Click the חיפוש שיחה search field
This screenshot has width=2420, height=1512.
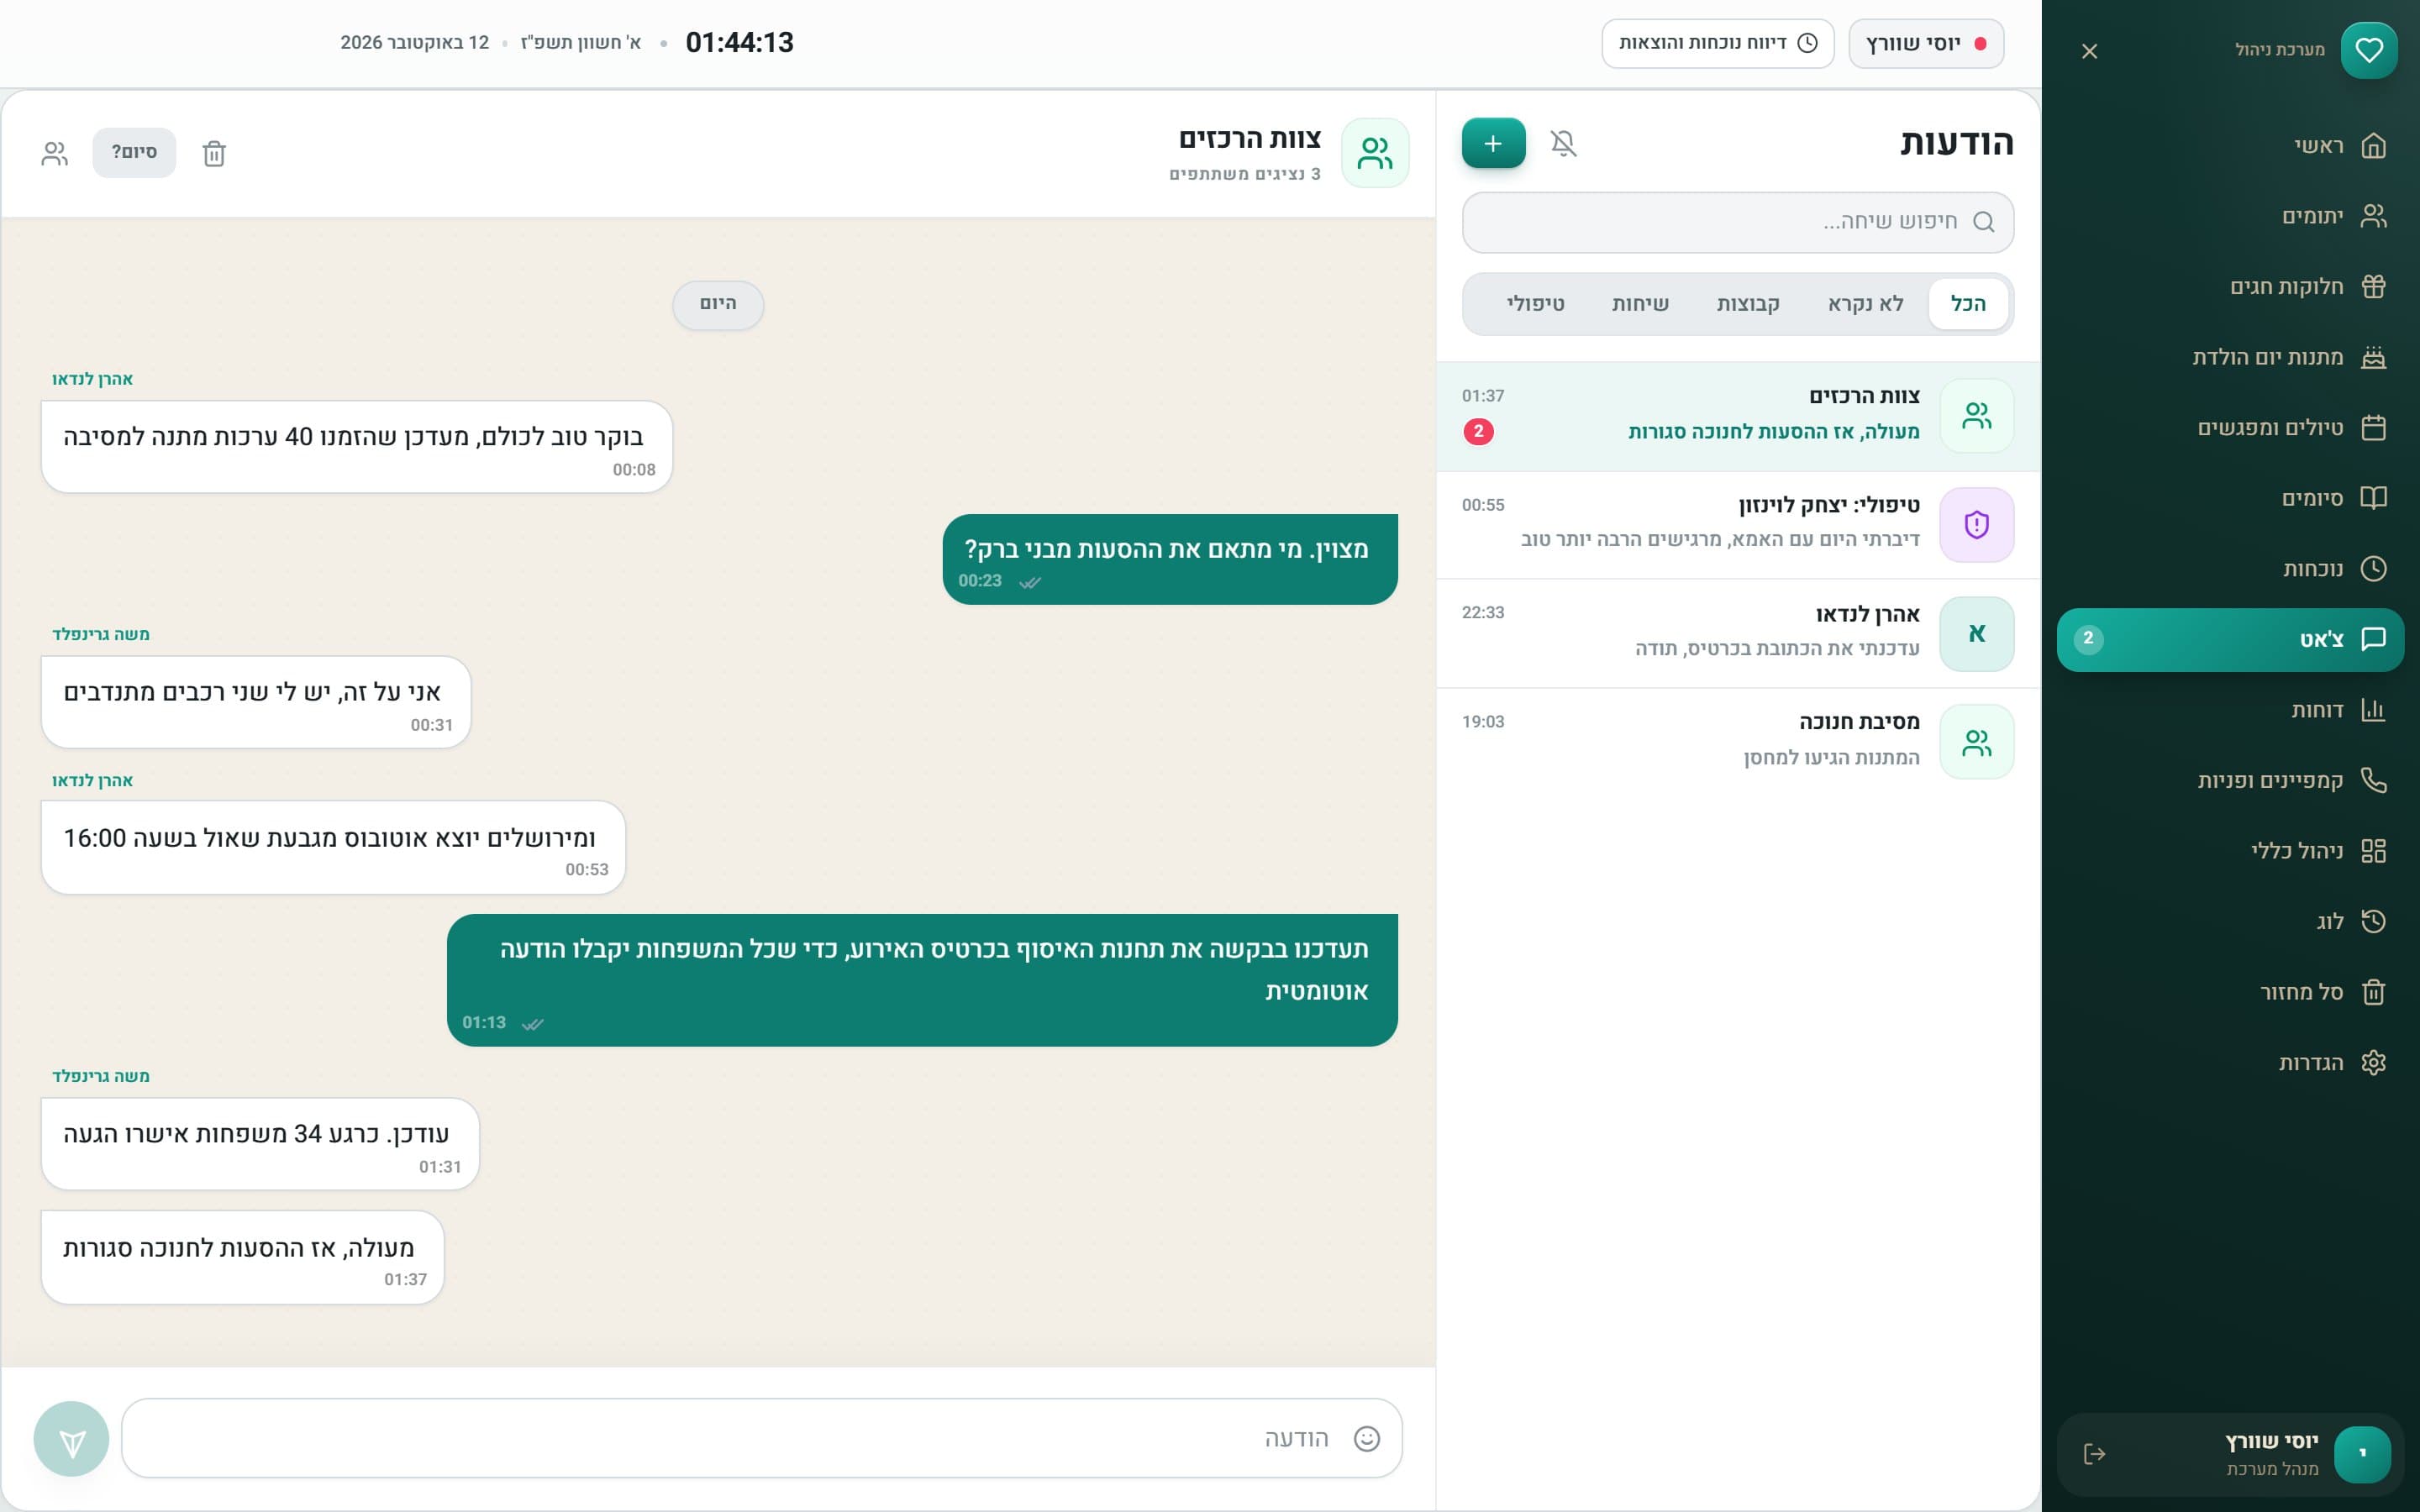(1737, 222)
